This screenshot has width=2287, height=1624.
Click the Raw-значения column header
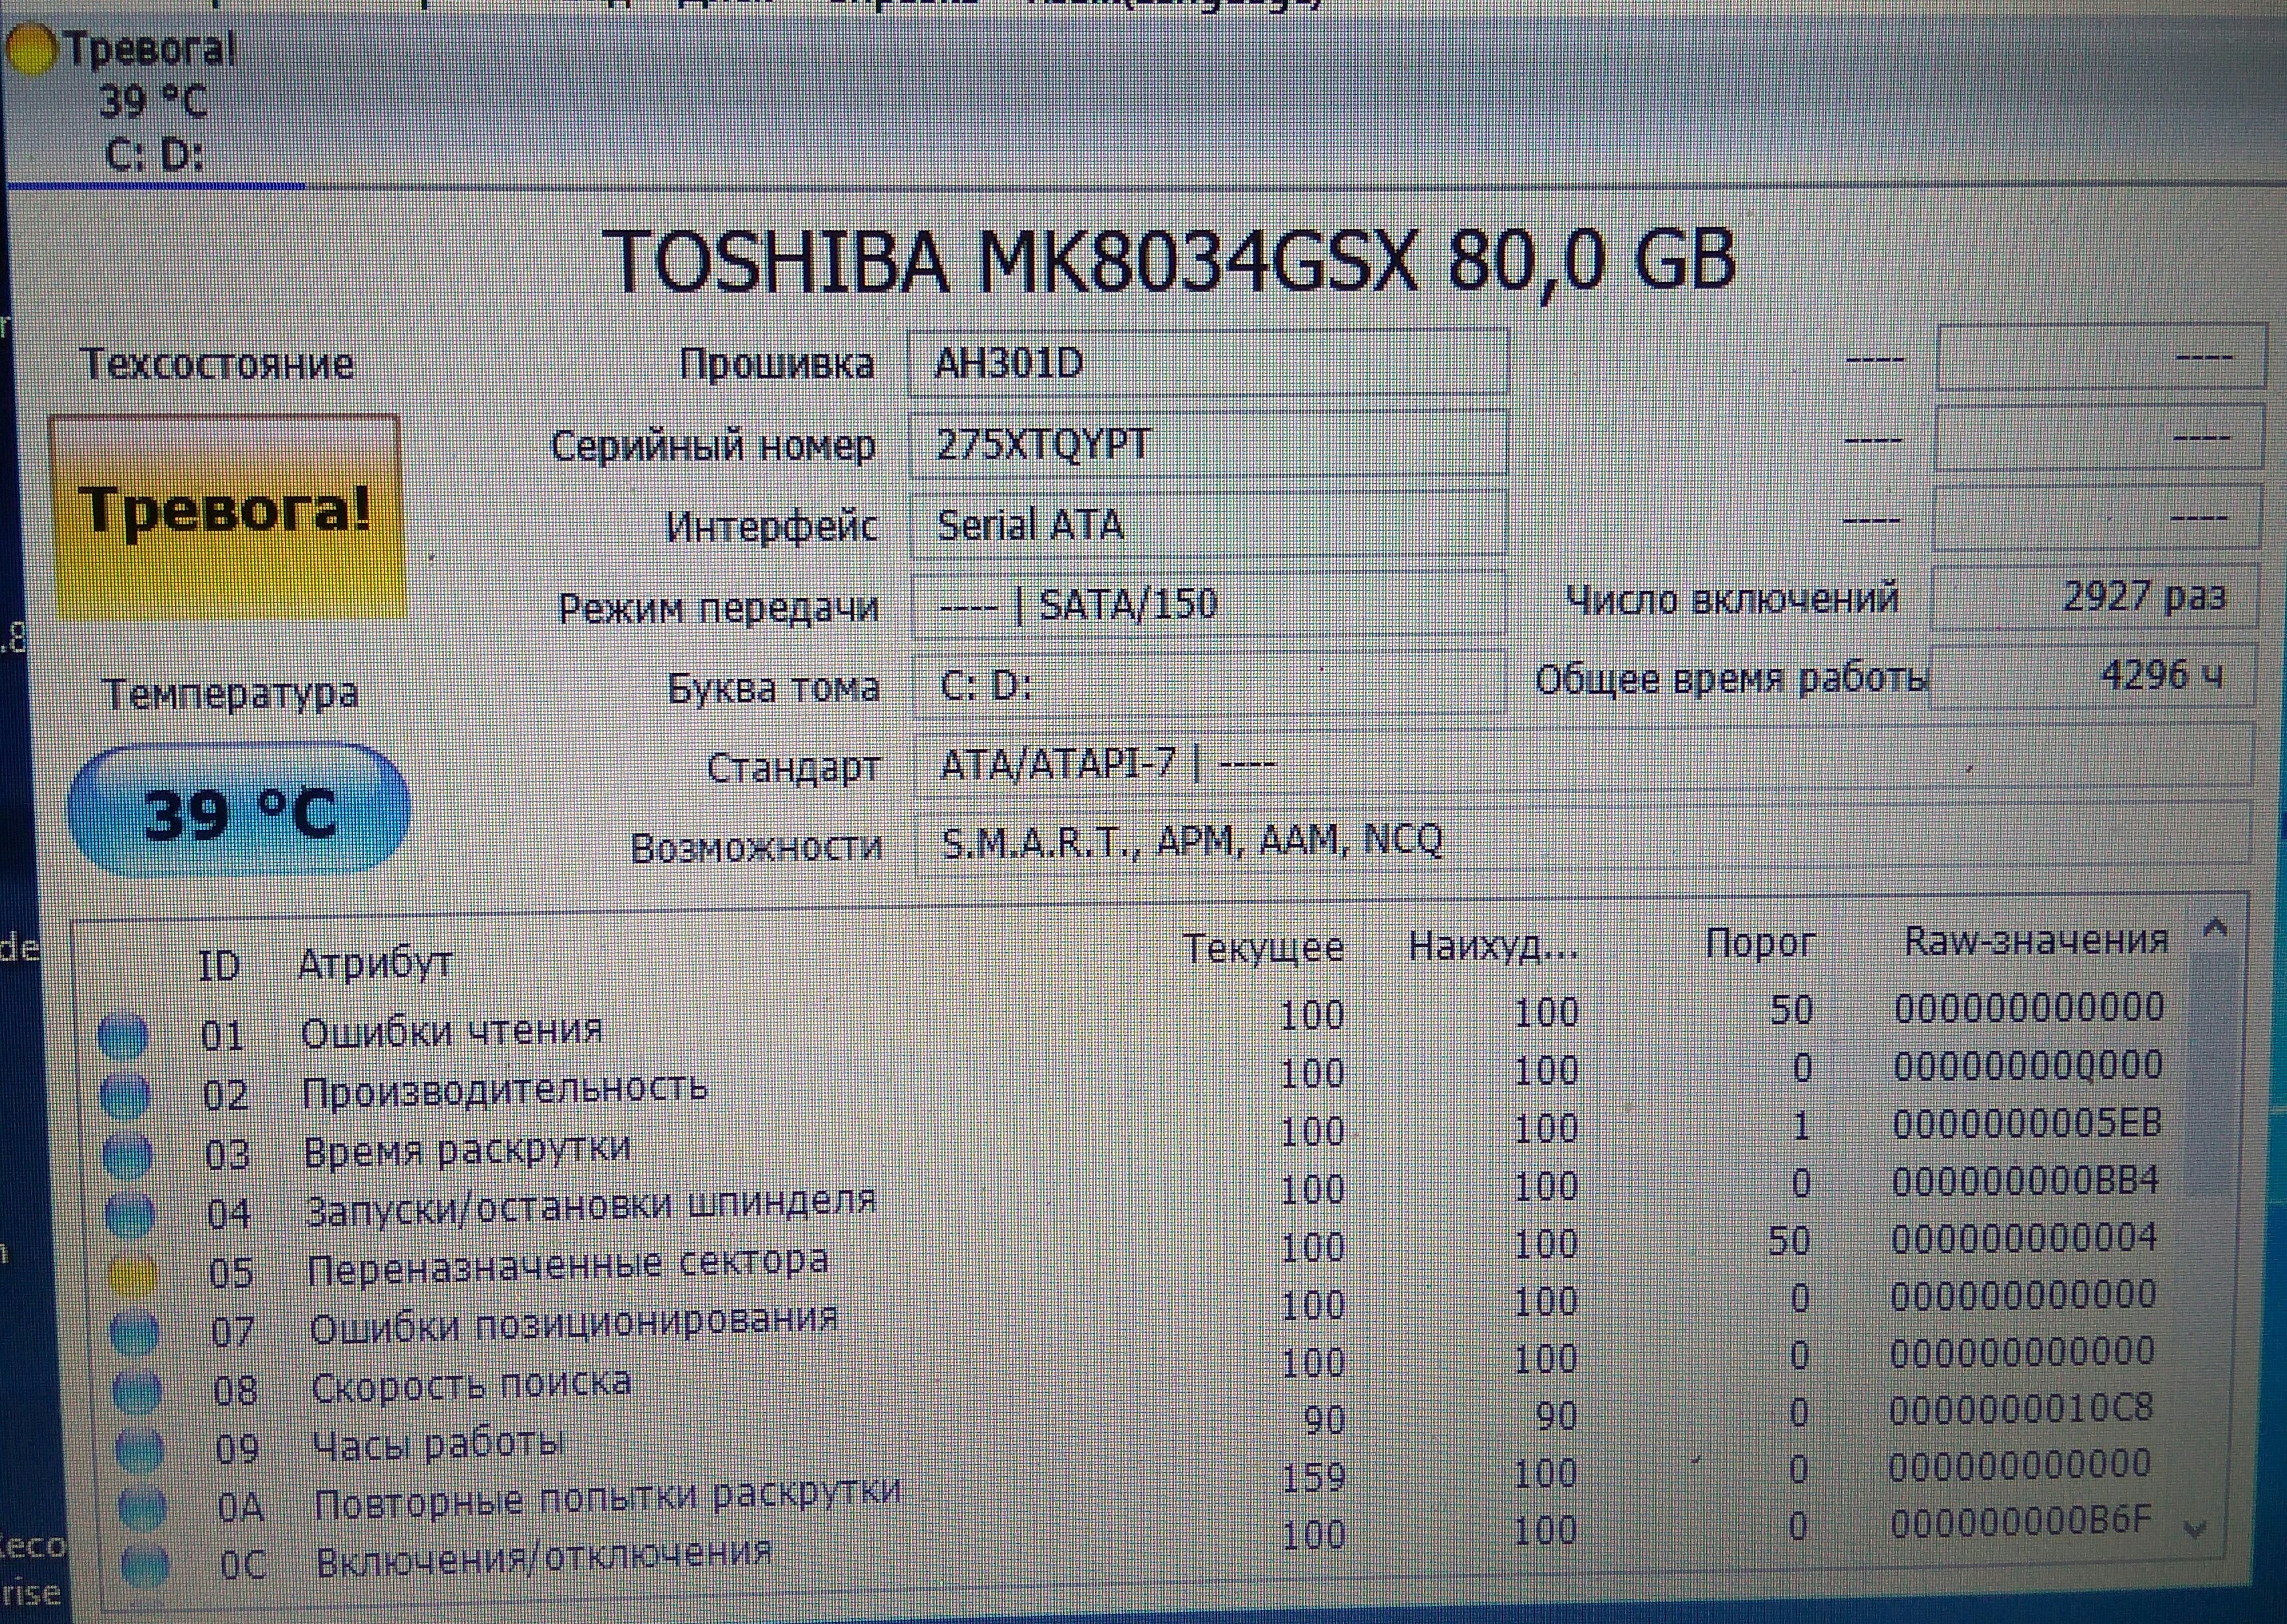coord(2036,940)
